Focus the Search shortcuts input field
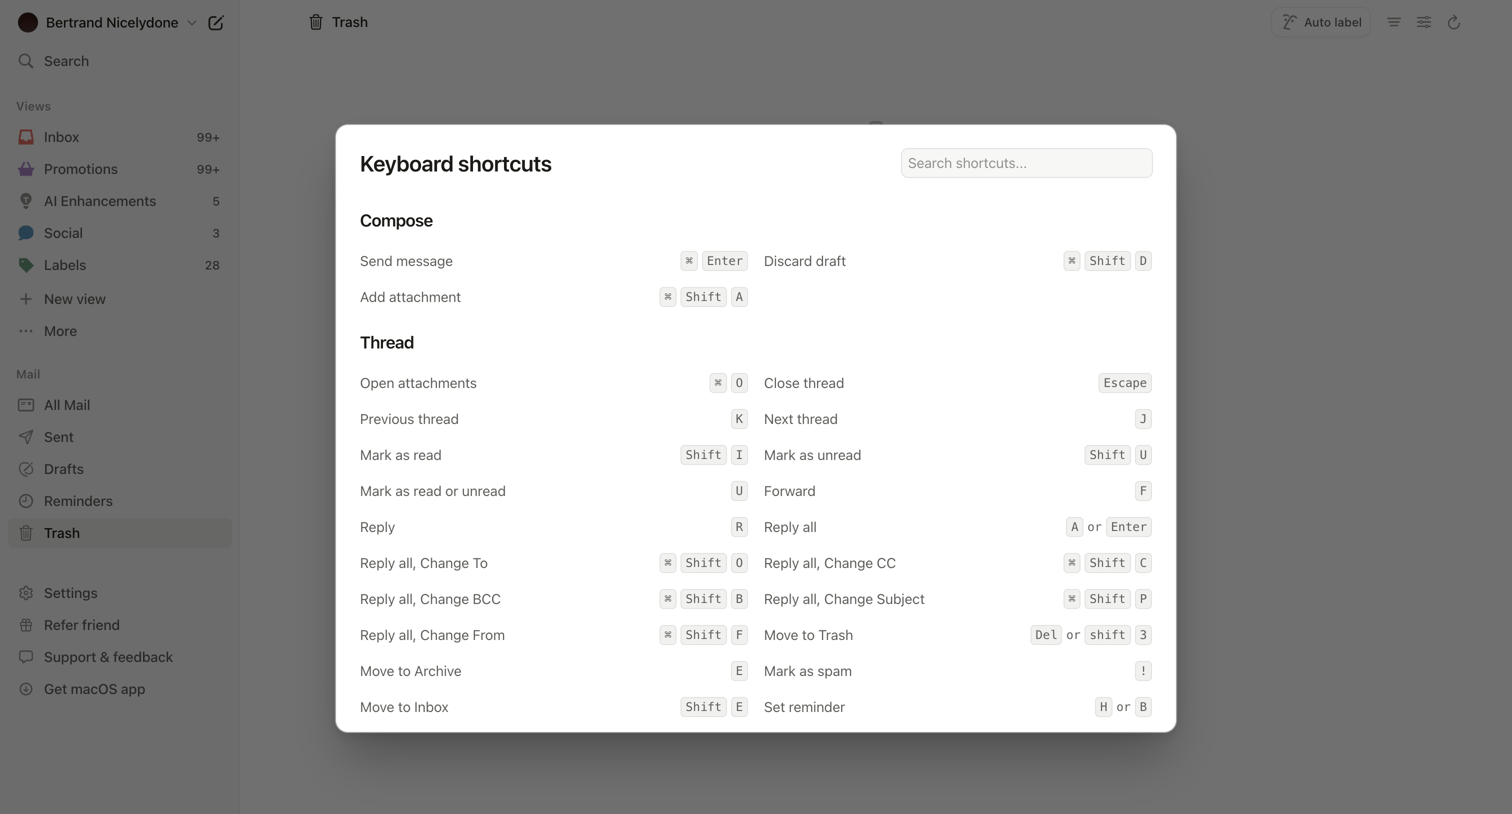Screen dimensions: 1512x814 [1026, 163]
